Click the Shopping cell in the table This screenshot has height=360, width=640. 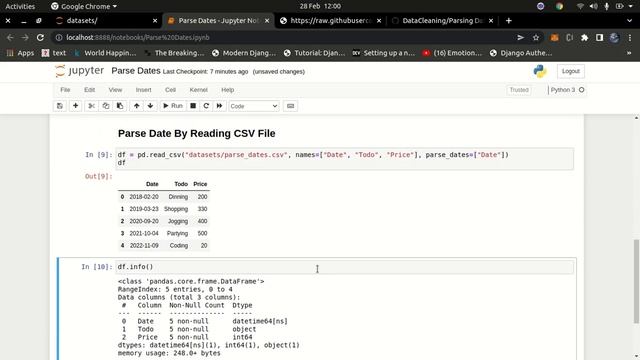[x=176, y=209]
